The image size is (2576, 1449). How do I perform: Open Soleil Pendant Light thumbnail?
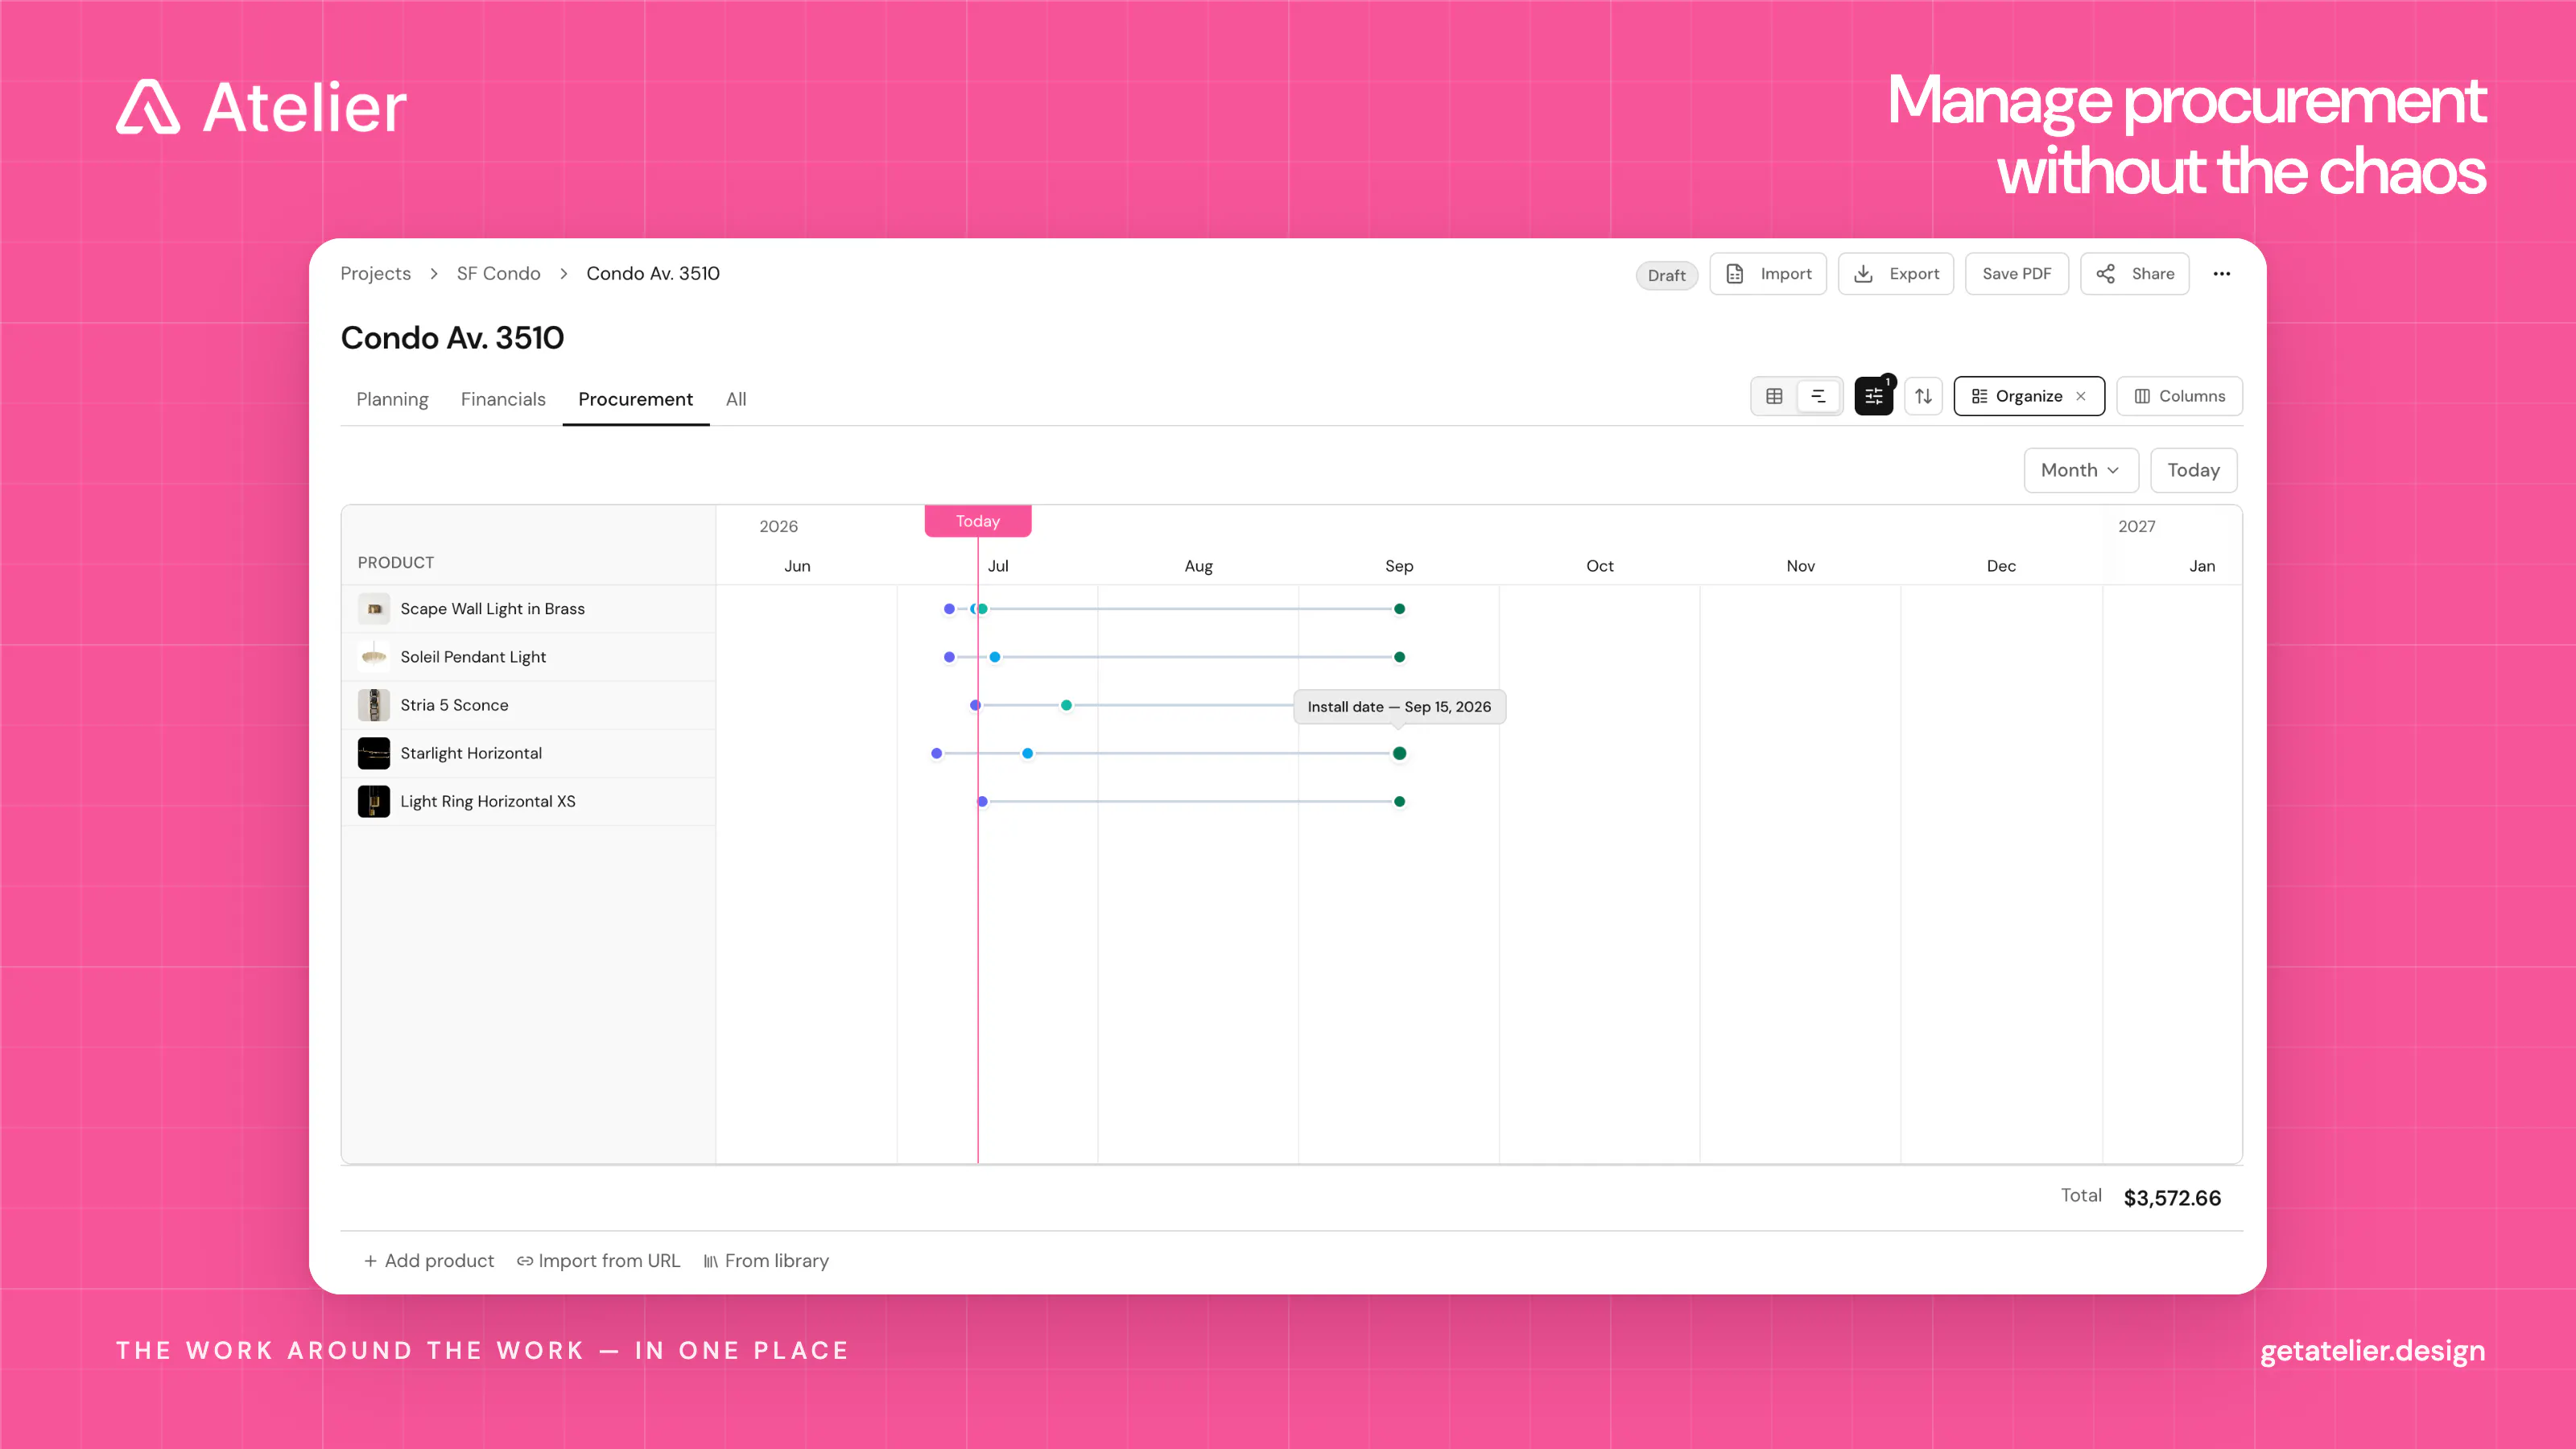point(374,656)
